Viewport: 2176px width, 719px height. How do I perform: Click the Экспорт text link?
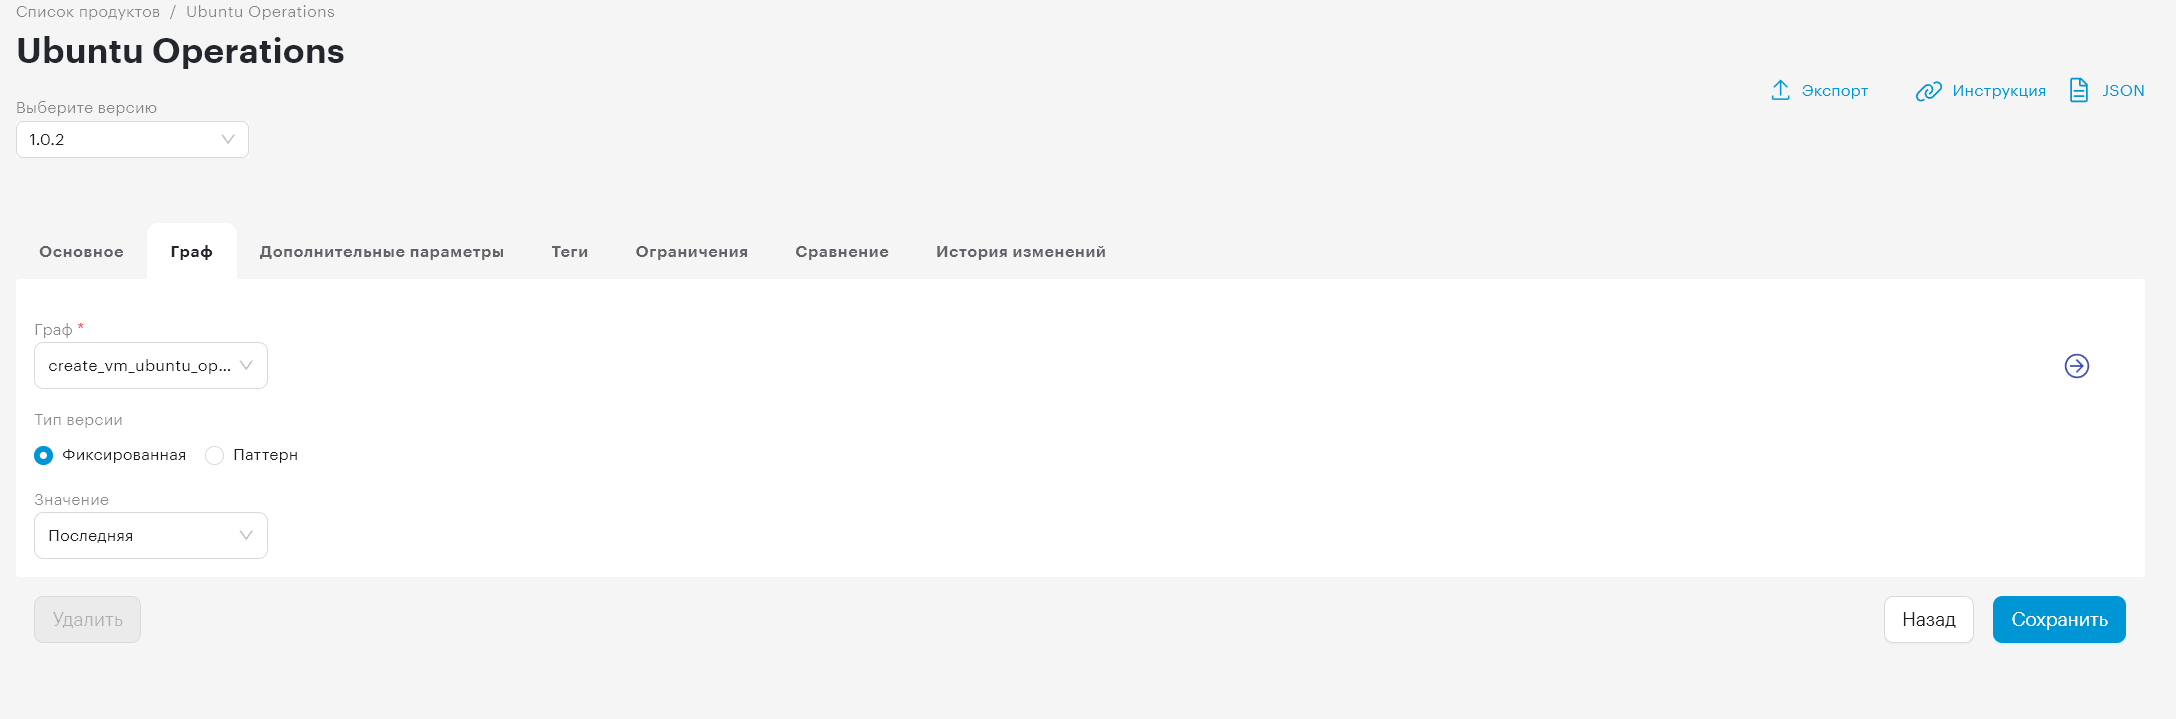click(x=1835, y=91)
